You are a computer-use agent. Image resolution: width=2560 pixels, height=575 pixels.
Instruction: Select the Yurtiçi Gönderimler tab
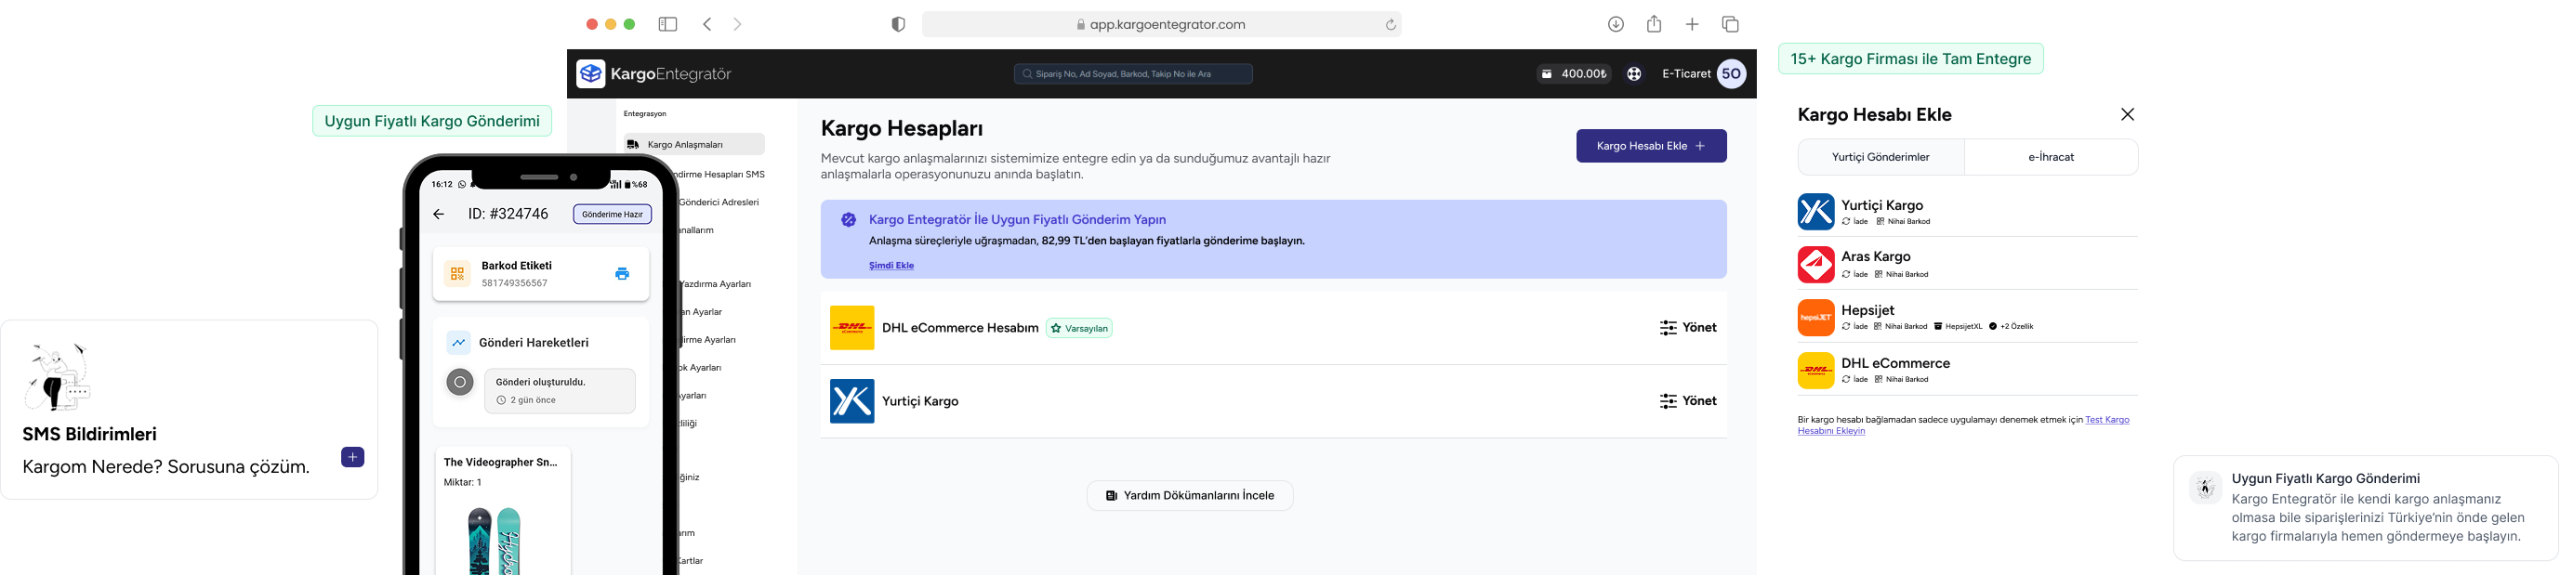coord(1880,157)
